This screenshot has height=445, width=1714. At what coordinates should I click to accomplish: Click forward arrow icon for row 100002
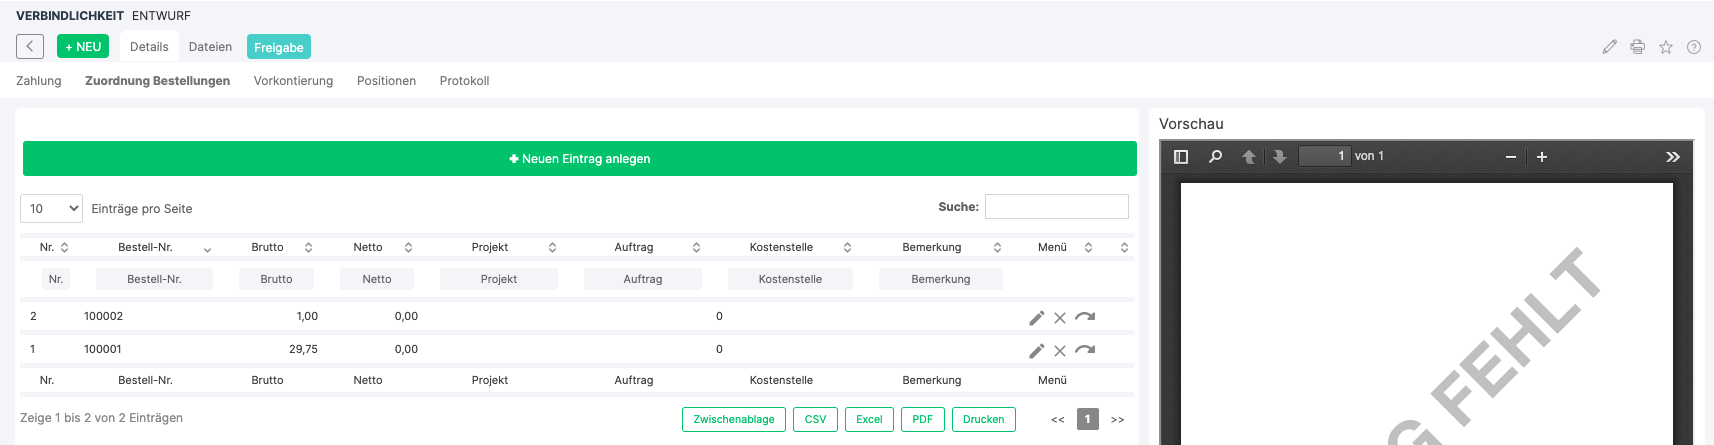point(1085,317)
